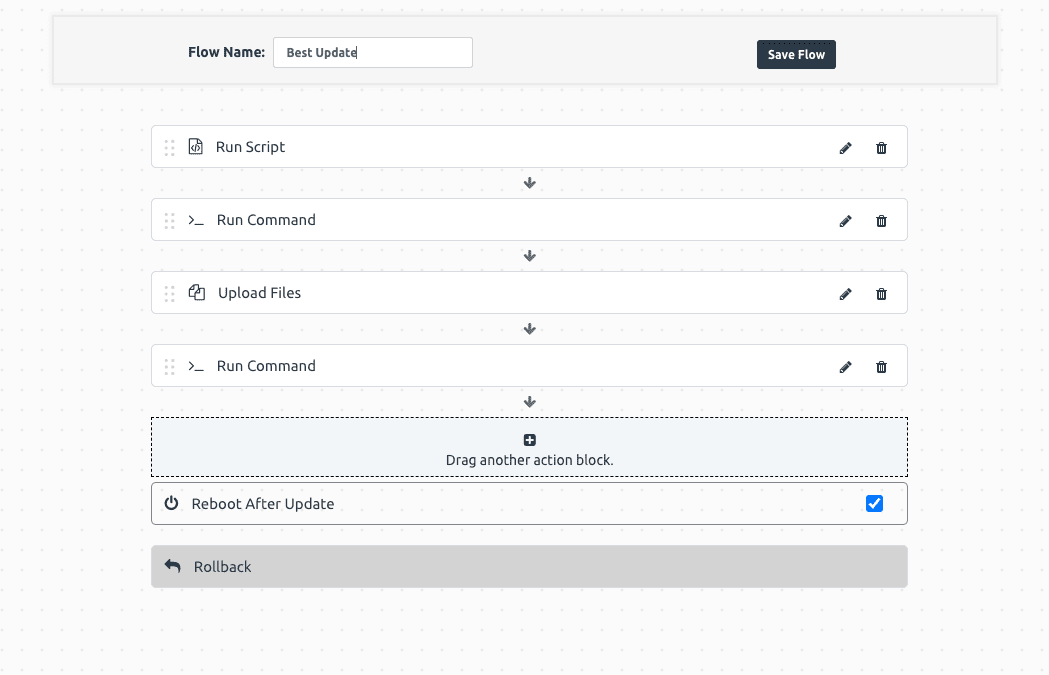Grab the Run Script drag handle
The width and height of the screenshot is (1049, 675).
[x=169, y=147]
